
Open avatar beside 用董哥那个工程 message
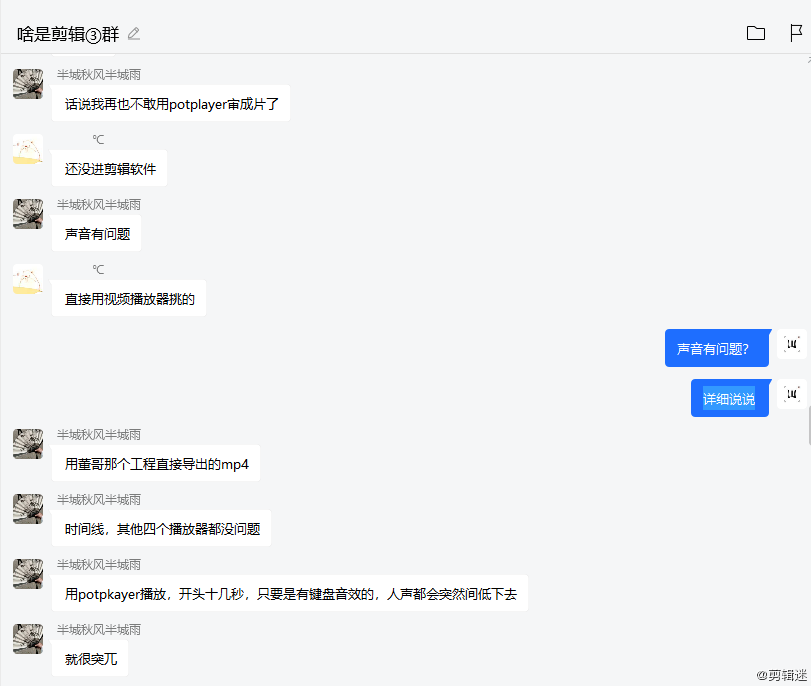(x=28, y=443)
